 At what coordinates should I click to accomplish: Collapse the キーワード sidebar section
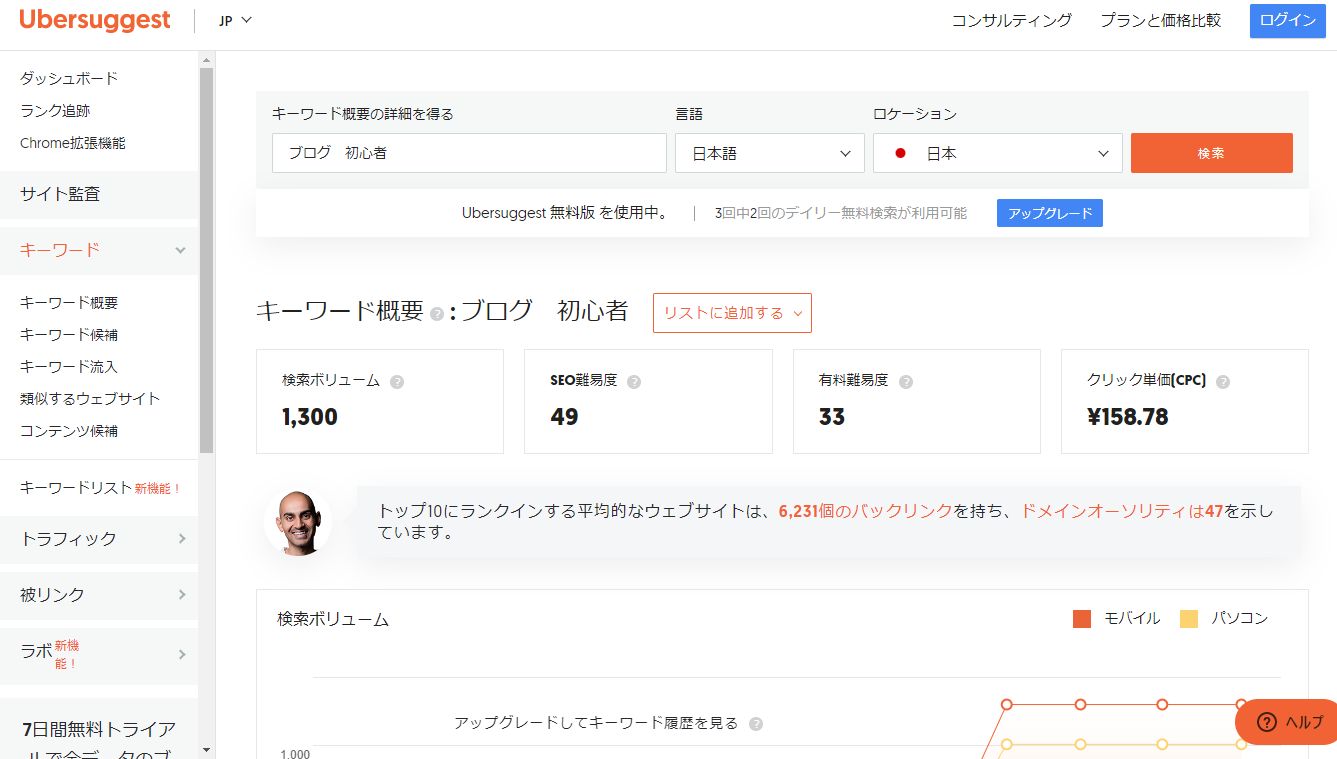pyautogui.click(x=99, y=250)
